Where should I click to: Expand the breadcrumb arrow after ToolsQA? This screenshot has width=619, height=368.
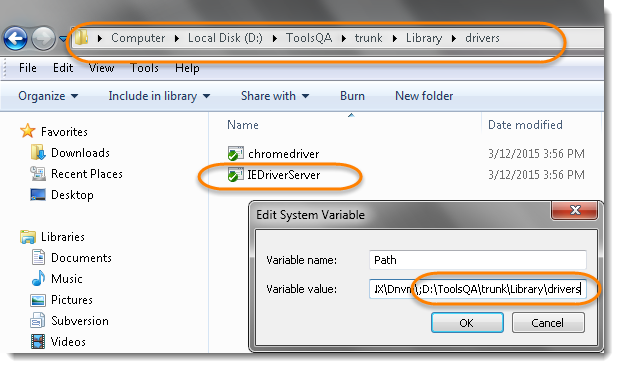pyautogui.click(x=343, y=38)
